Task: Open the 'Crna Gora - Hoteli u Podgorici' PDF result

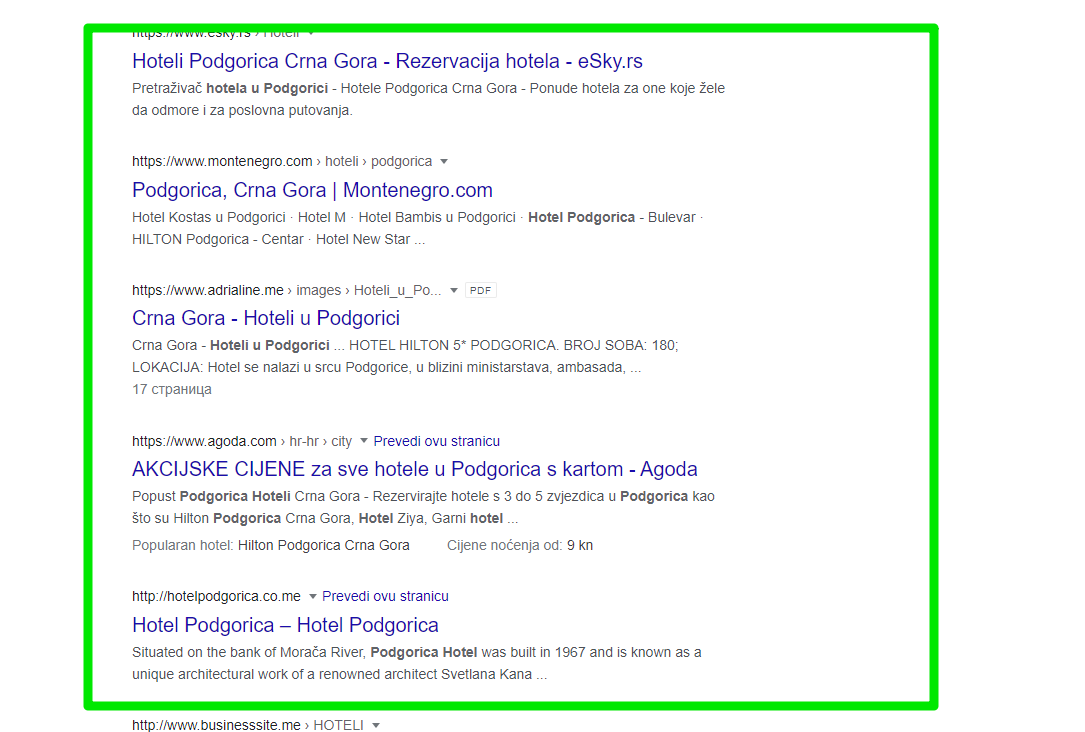Action: point(266,318)
